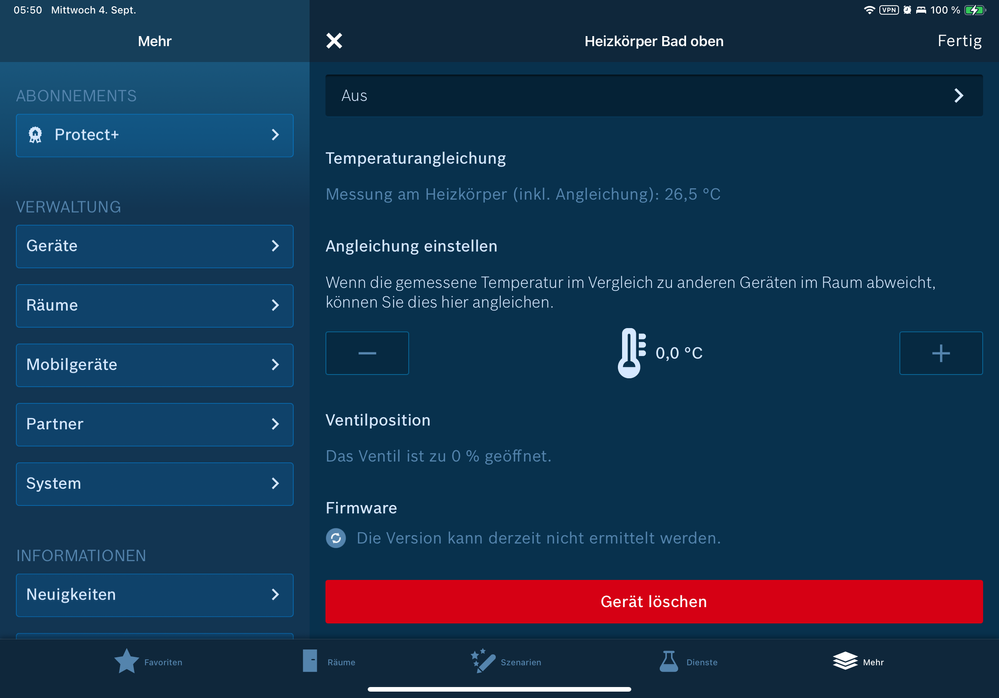999x698 pixels.
Task: Open the Dienste flask icon
Action: pyautogui.click(x=669, y=661)
